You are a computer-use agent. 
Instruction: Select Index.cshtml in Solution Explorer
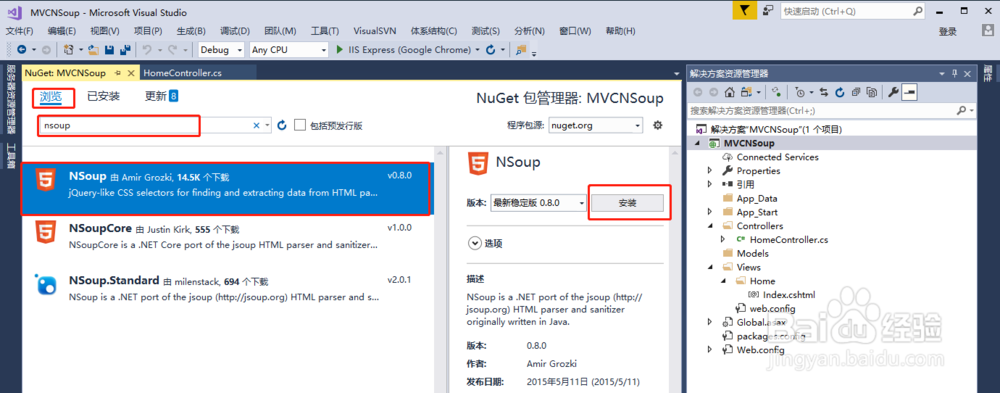789,295
